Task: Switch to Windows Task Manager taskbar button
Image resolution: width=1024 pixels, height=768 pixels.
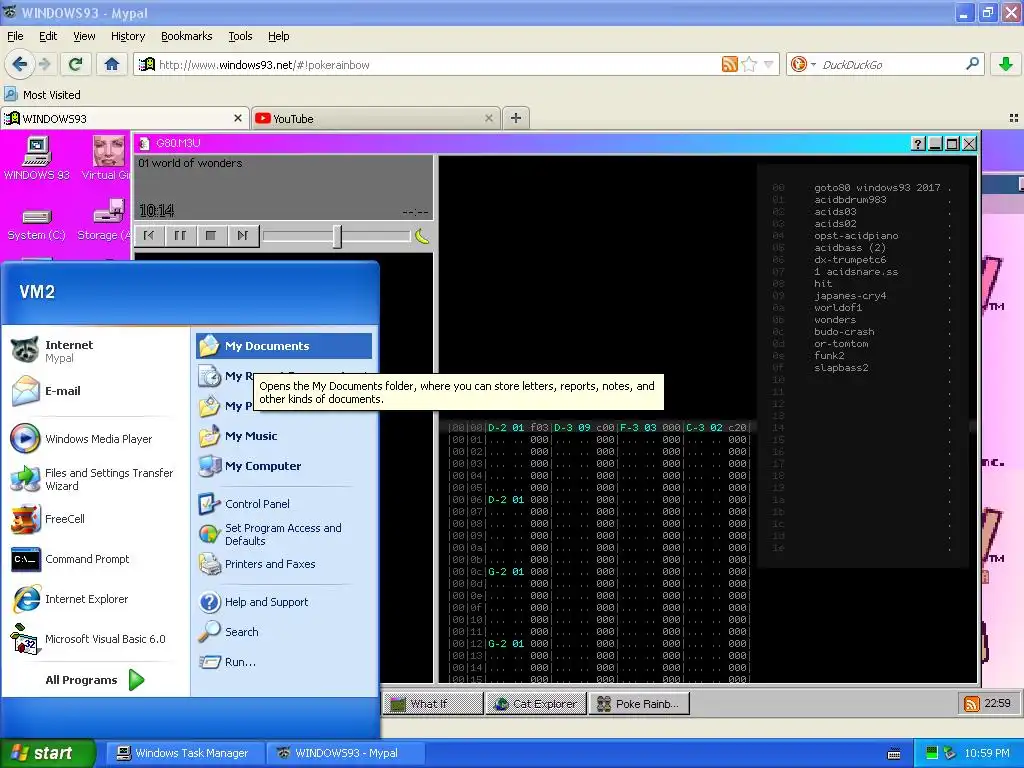Action: click(186, 753)
